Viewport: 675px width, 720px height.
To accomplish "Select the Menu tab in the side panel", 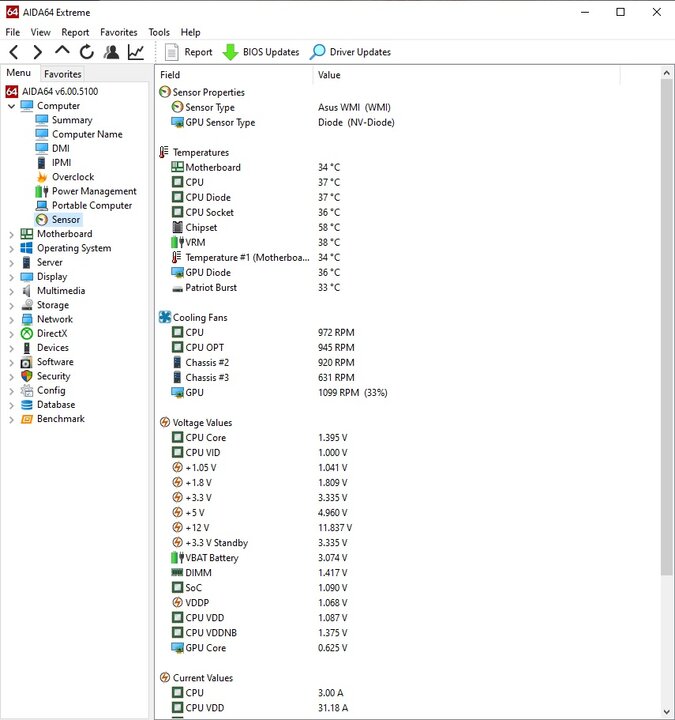I will coord(19,73).
